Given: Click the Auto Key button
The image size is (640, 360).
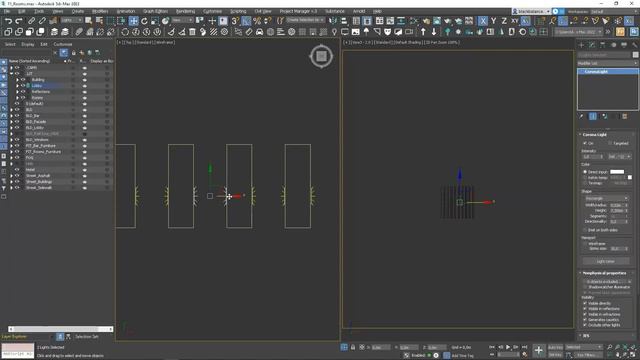Looking at the screenshot, I should (555, 347).
